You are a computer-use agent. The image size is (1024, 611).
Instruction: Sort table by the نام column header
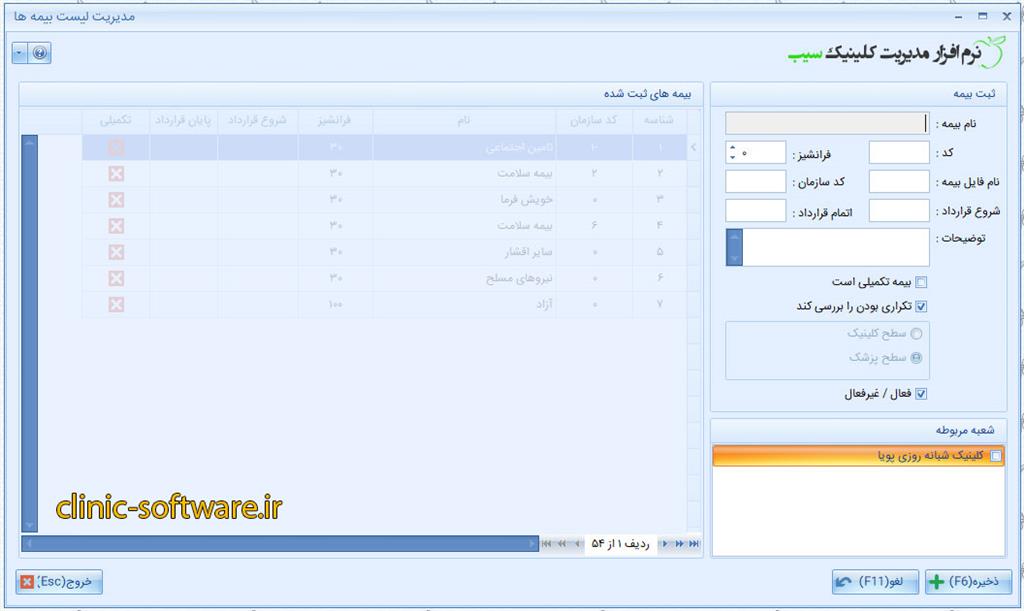pyautogui.click(x=464, y=120)
